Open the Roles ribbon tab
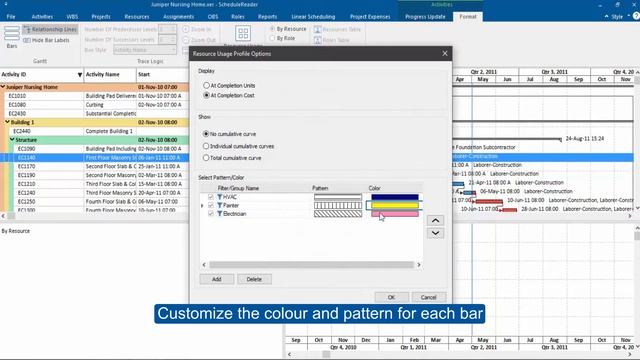Viewport: 640px width, 360px height. click(238, 17)
